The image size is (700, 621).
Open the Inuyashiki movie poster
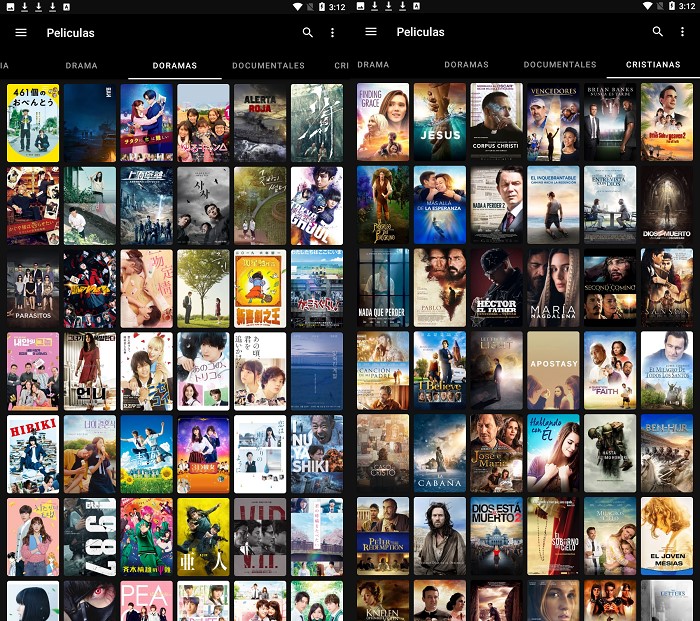click(317, 454)
